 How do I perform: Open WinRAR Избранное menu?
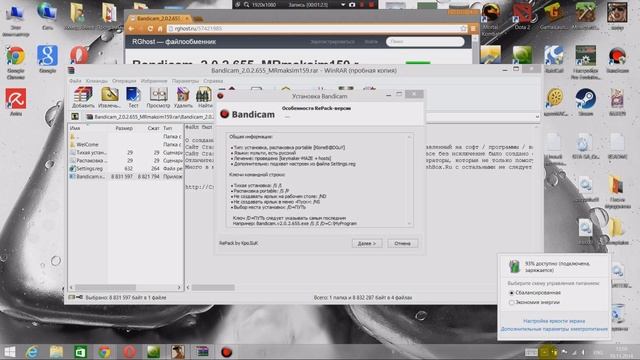154,81
